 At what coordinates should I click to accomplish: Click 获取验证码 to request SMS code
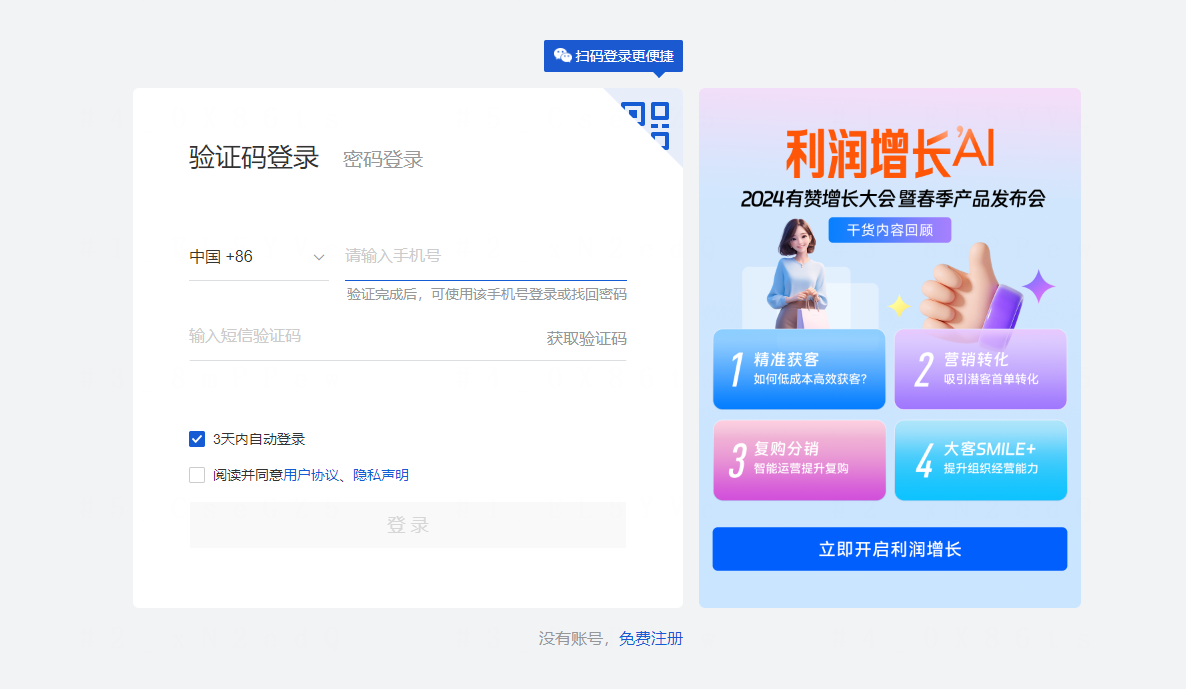click(586, 339)
